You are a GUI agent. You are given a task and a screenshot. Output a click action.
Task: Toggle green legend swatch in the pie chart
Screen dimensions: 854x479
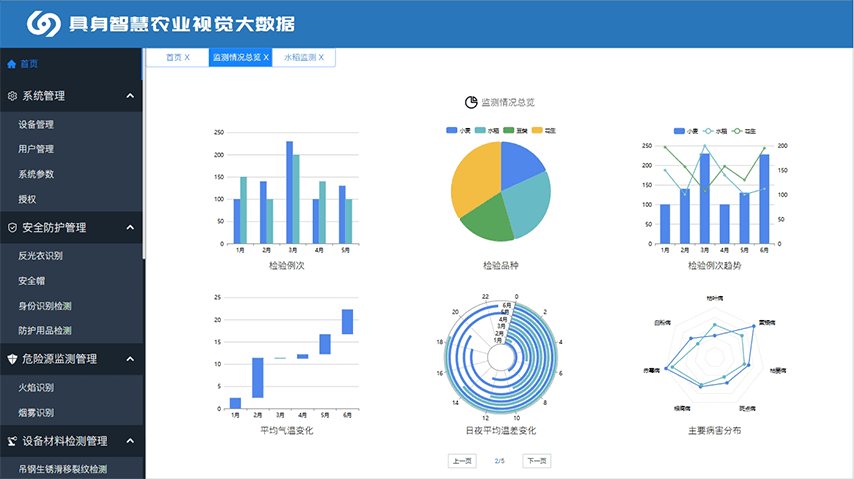(x=509, y=130)
